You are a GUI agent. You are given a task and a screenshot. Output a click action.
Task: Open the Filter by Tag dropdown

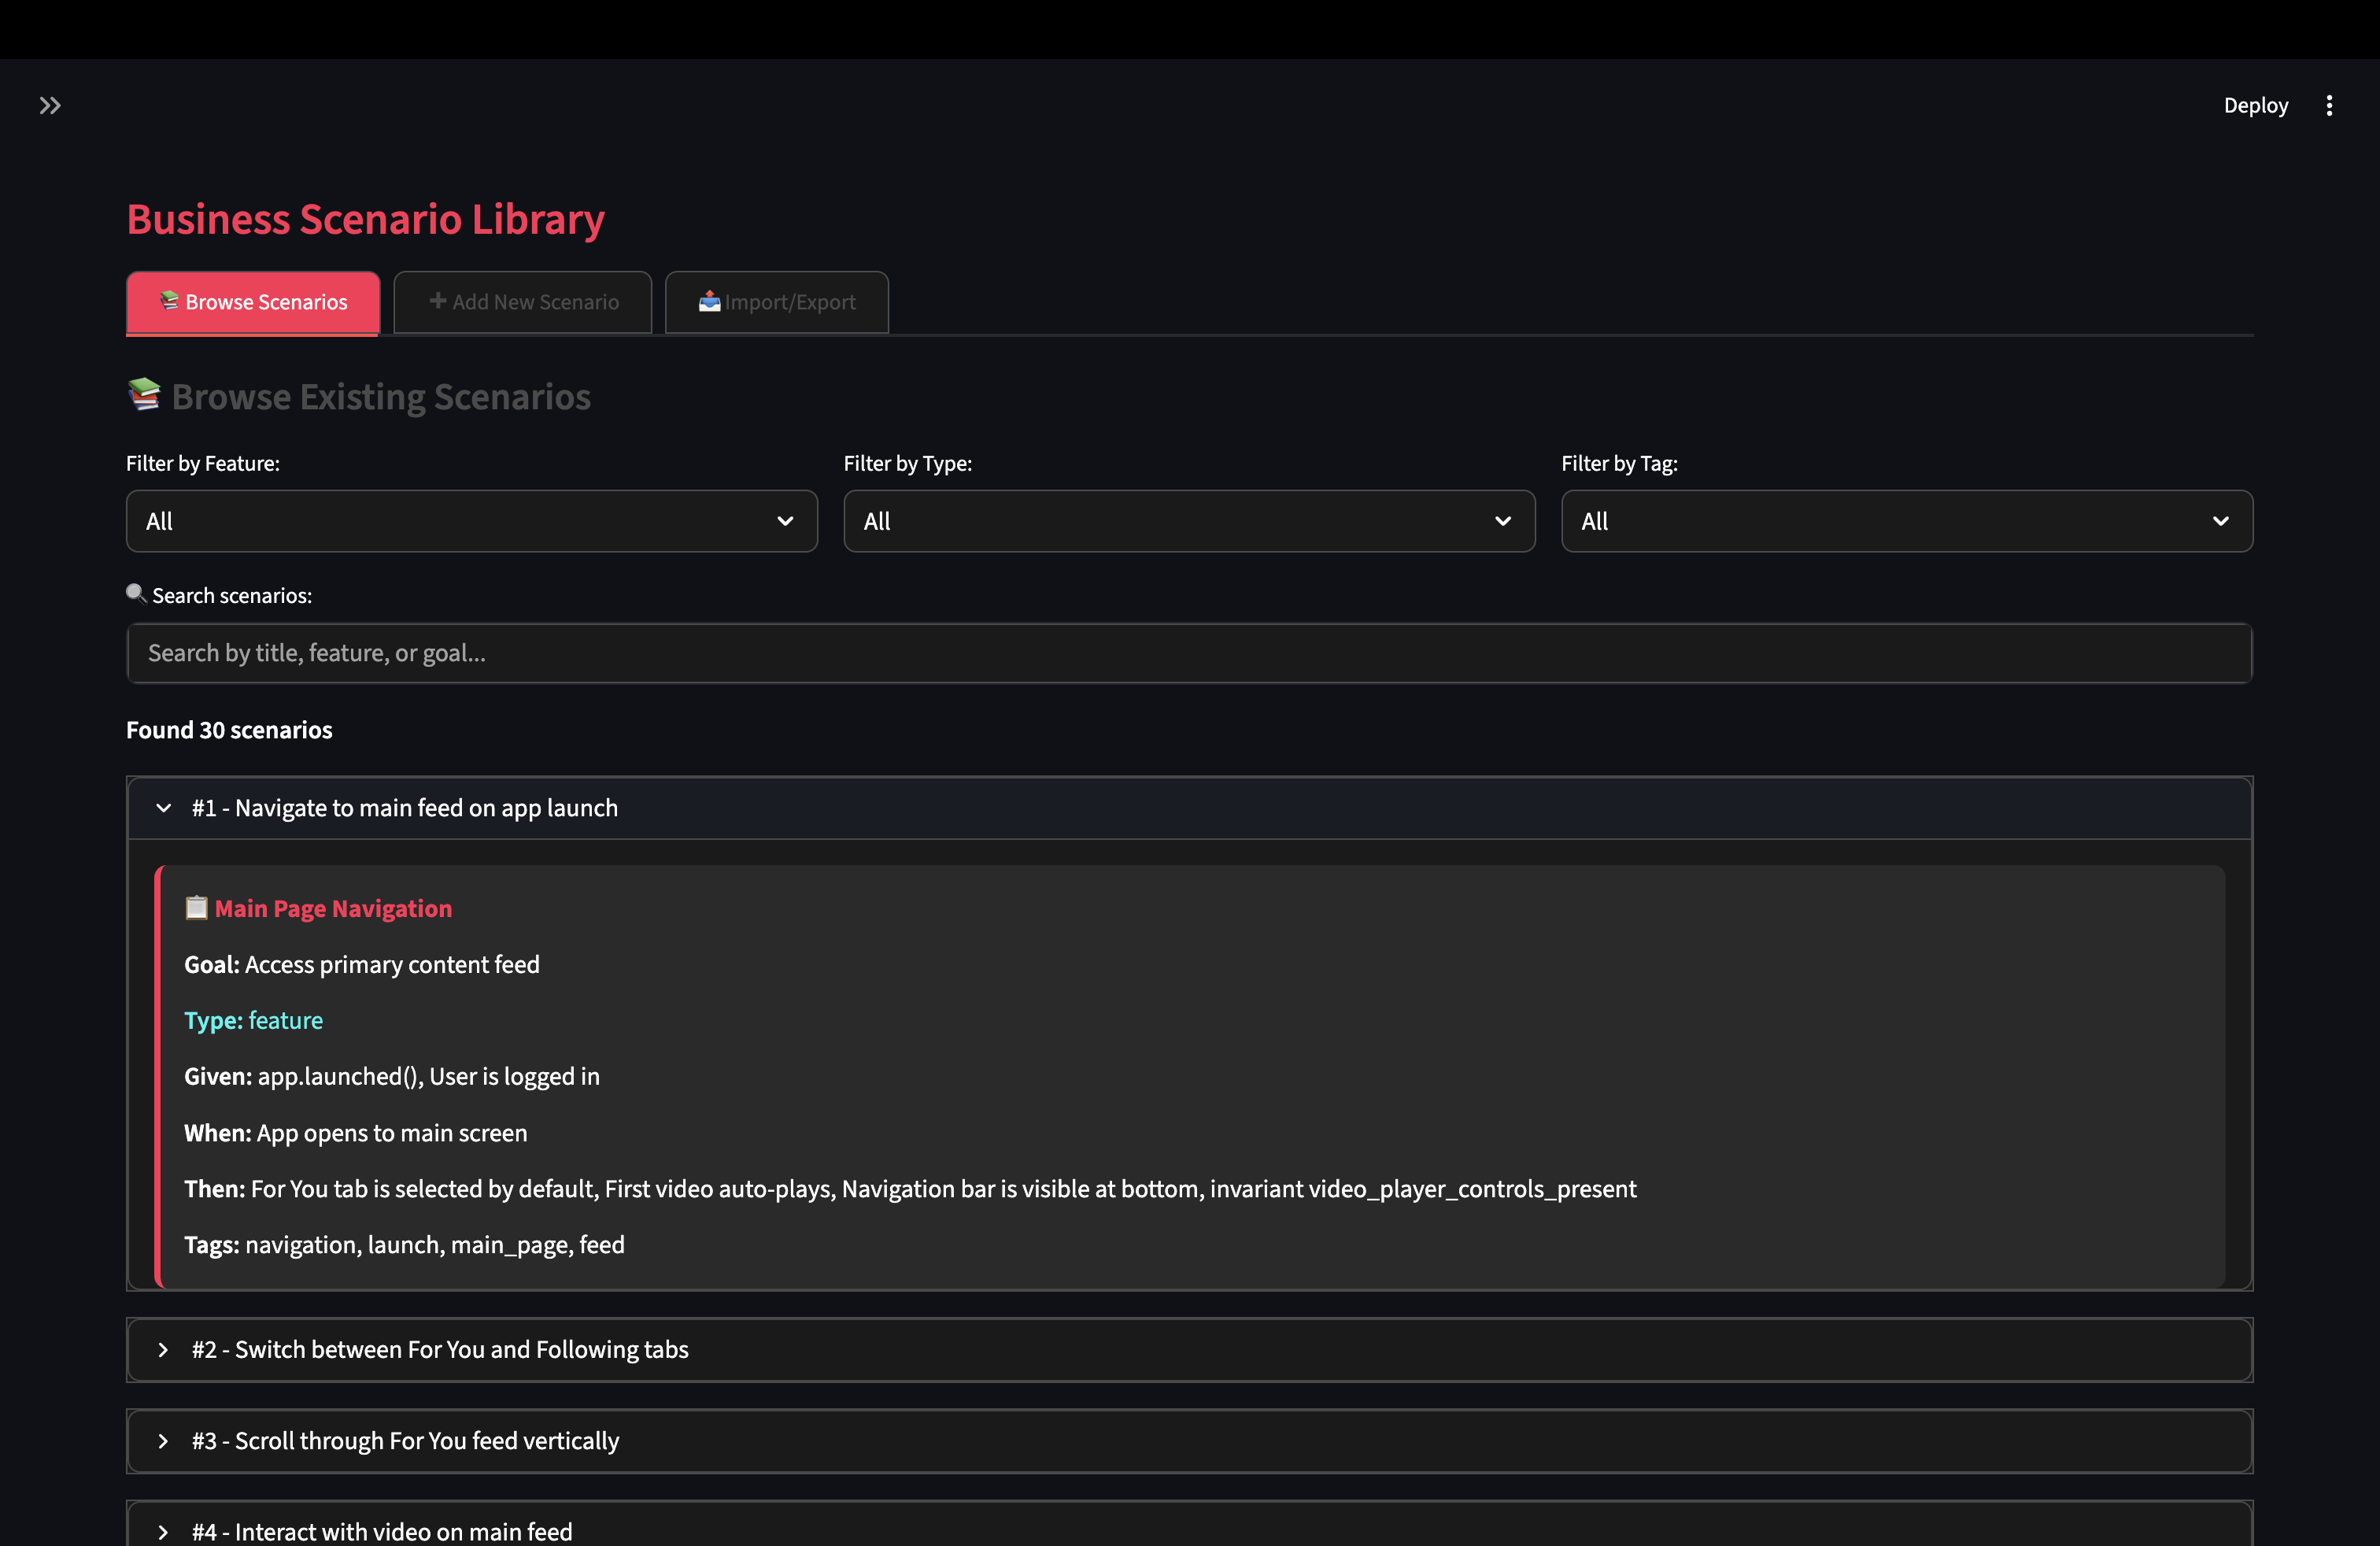point(1906,521)
